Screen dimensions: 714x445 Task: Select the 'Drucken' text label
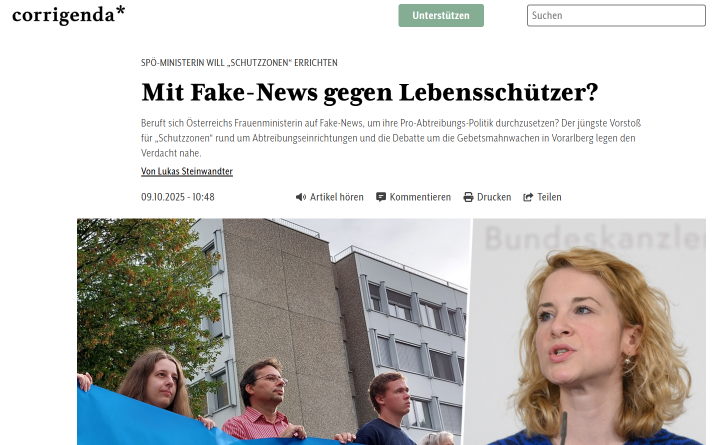click(x=494, y=197)
